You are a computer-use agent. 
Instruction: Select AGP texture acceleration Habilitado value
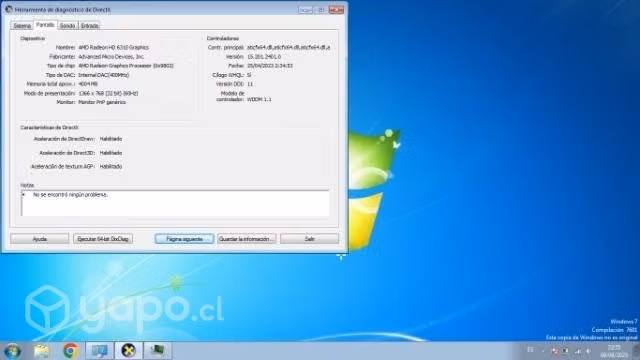(111, 167)
